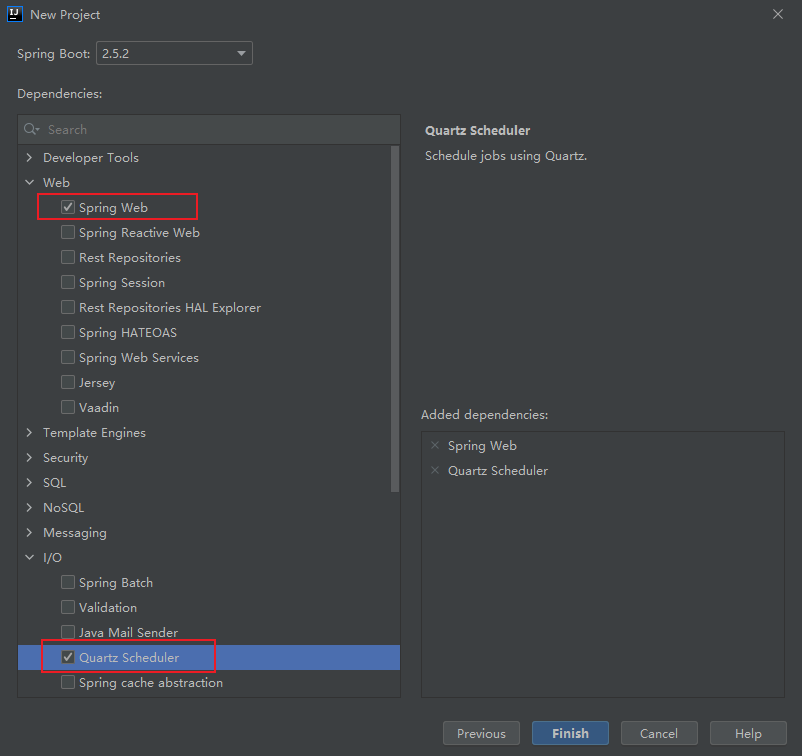Image resolution: width=802 pixels, height=756 pixels.
Task: Tick the Spring Session checkbox
Action: point(68,282)
